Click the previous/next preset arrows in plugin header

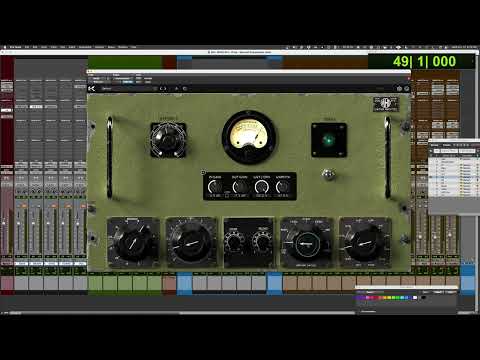click(x=163, y=89)
